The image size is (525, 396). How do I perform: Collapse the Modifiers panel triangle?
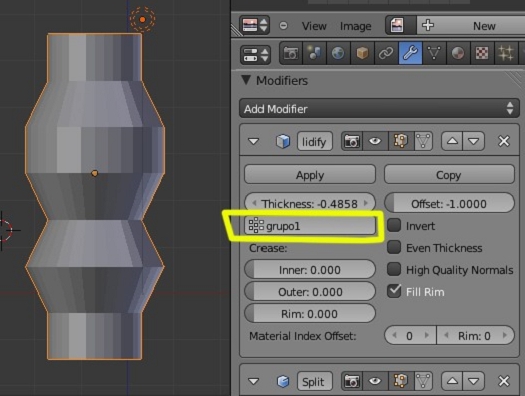pos(246,80)
